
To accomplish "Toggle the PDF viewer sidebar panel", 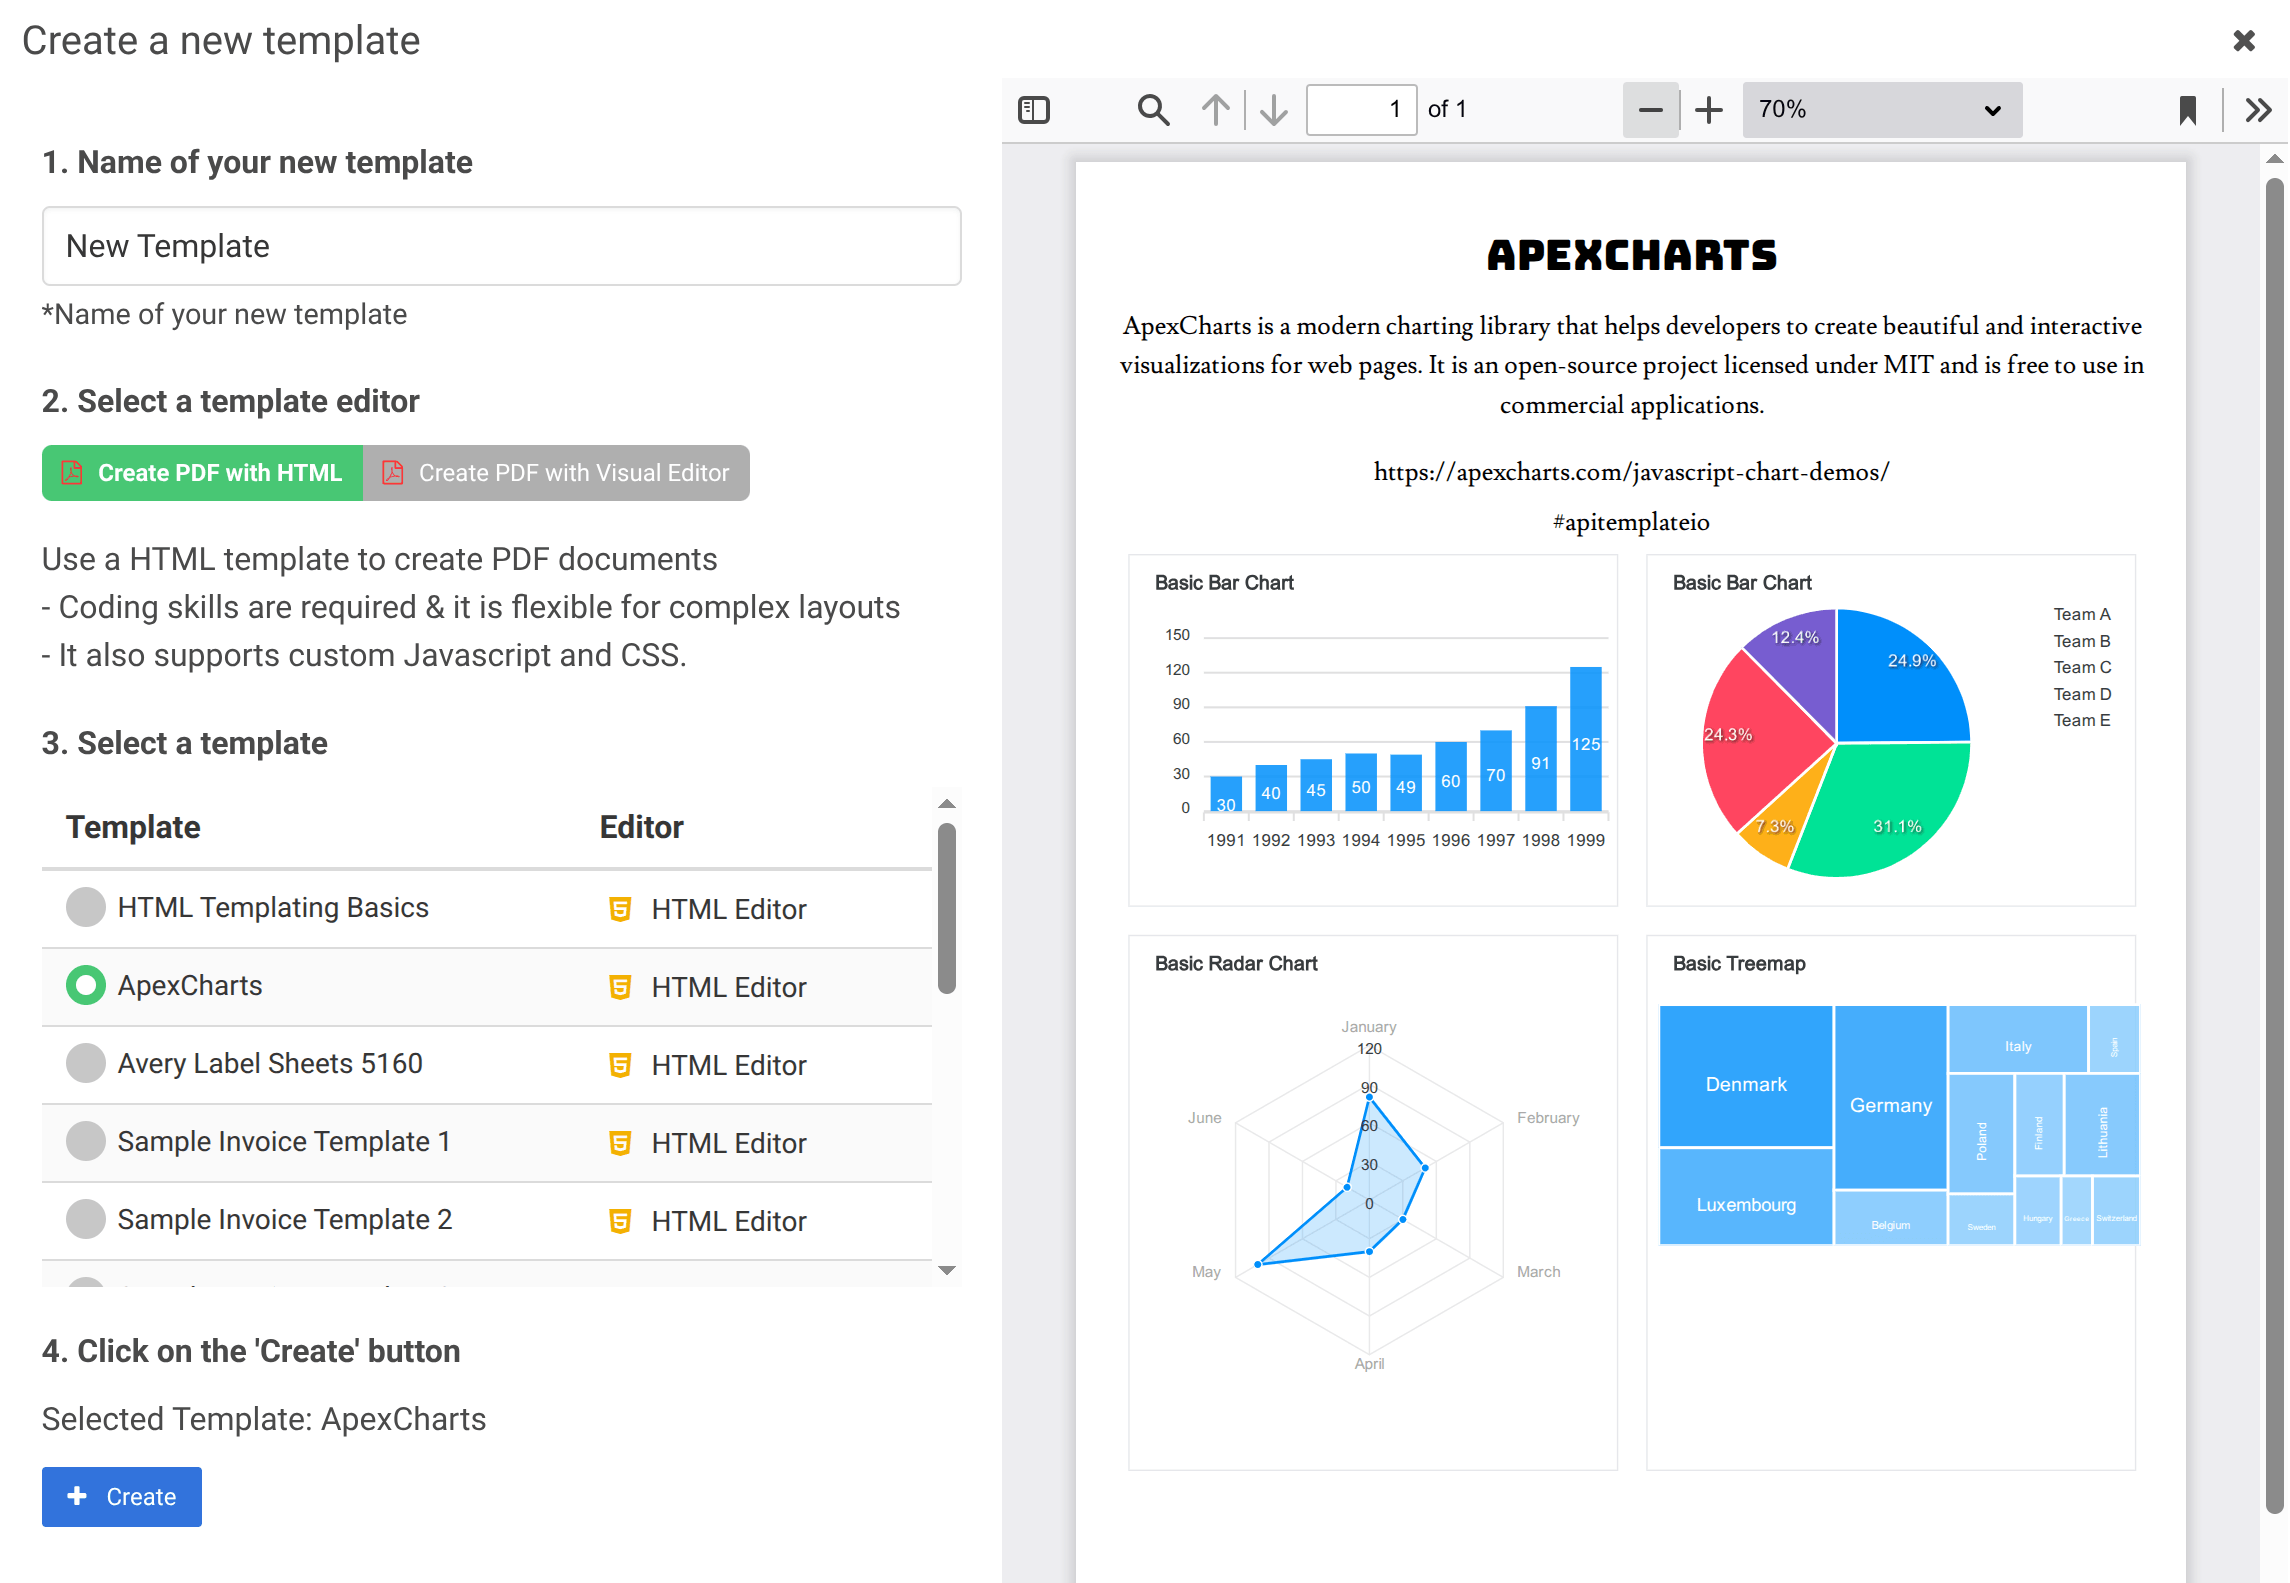I will click(1034, 110).
